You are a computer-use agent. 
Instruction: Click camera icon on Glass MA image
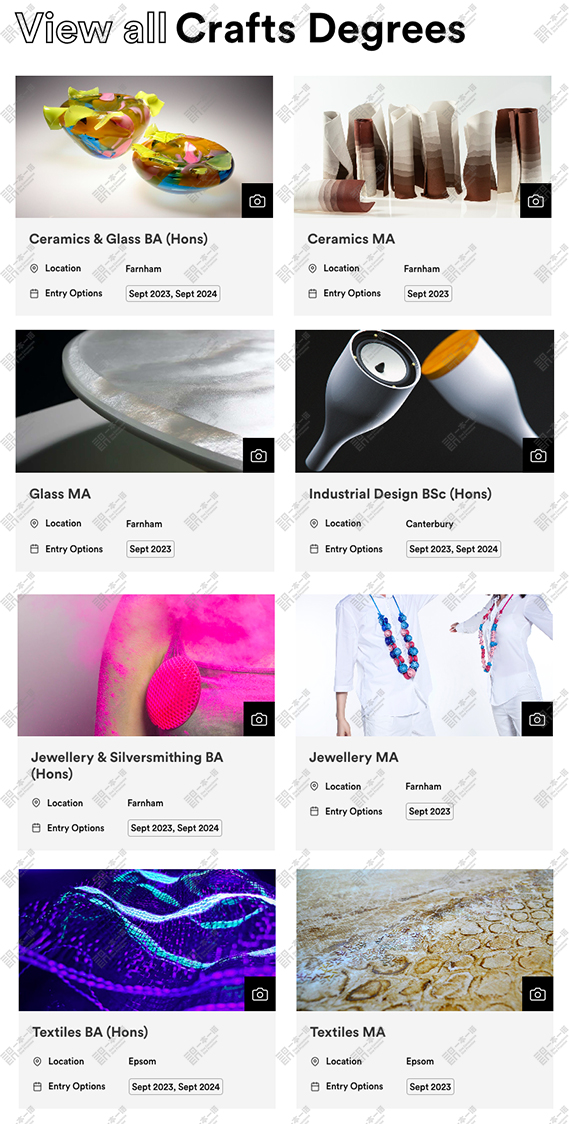tap(258, 455)
